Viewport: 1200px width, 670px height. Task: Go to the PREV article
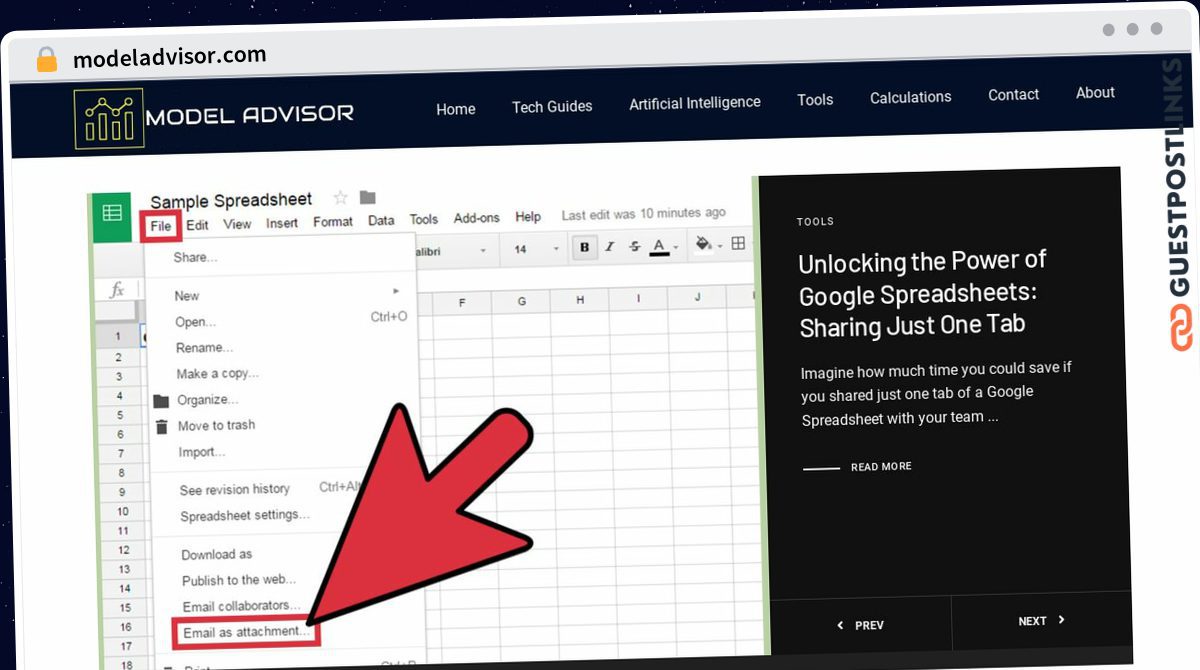click(x=869, y=625)
